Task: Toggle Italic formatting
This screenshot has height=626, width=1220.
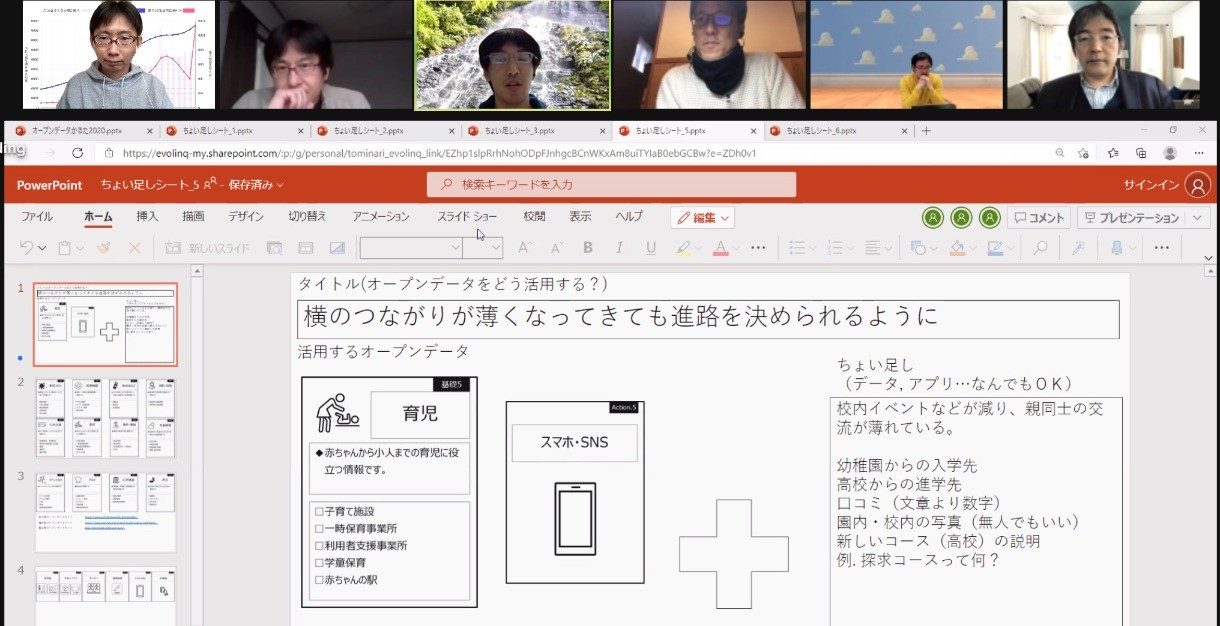Action: pos(620,248)
